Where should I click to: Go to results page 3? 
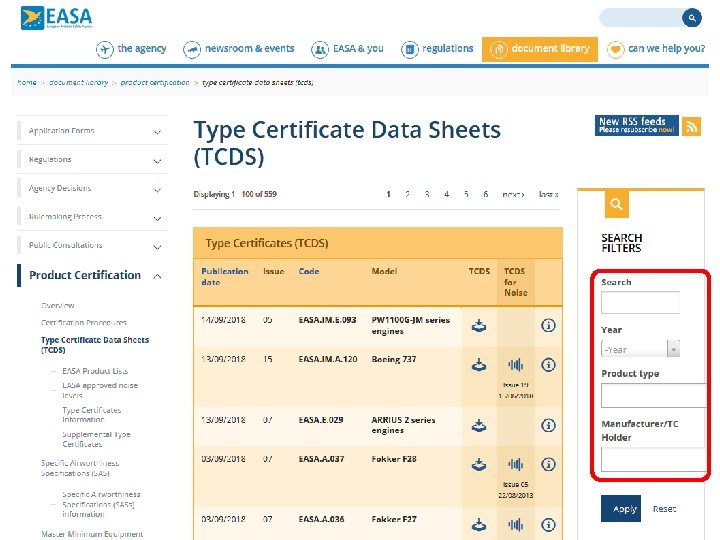(x=427, y=194)
